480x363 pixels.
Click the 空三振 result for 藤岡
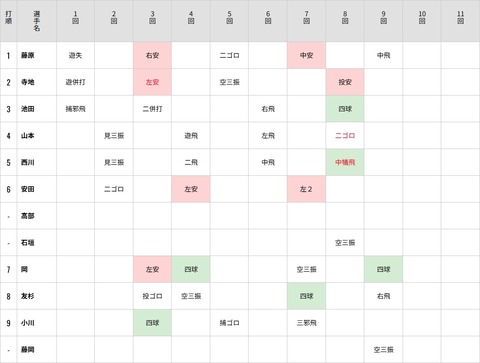pyautogui.click(x=383, y=350)
